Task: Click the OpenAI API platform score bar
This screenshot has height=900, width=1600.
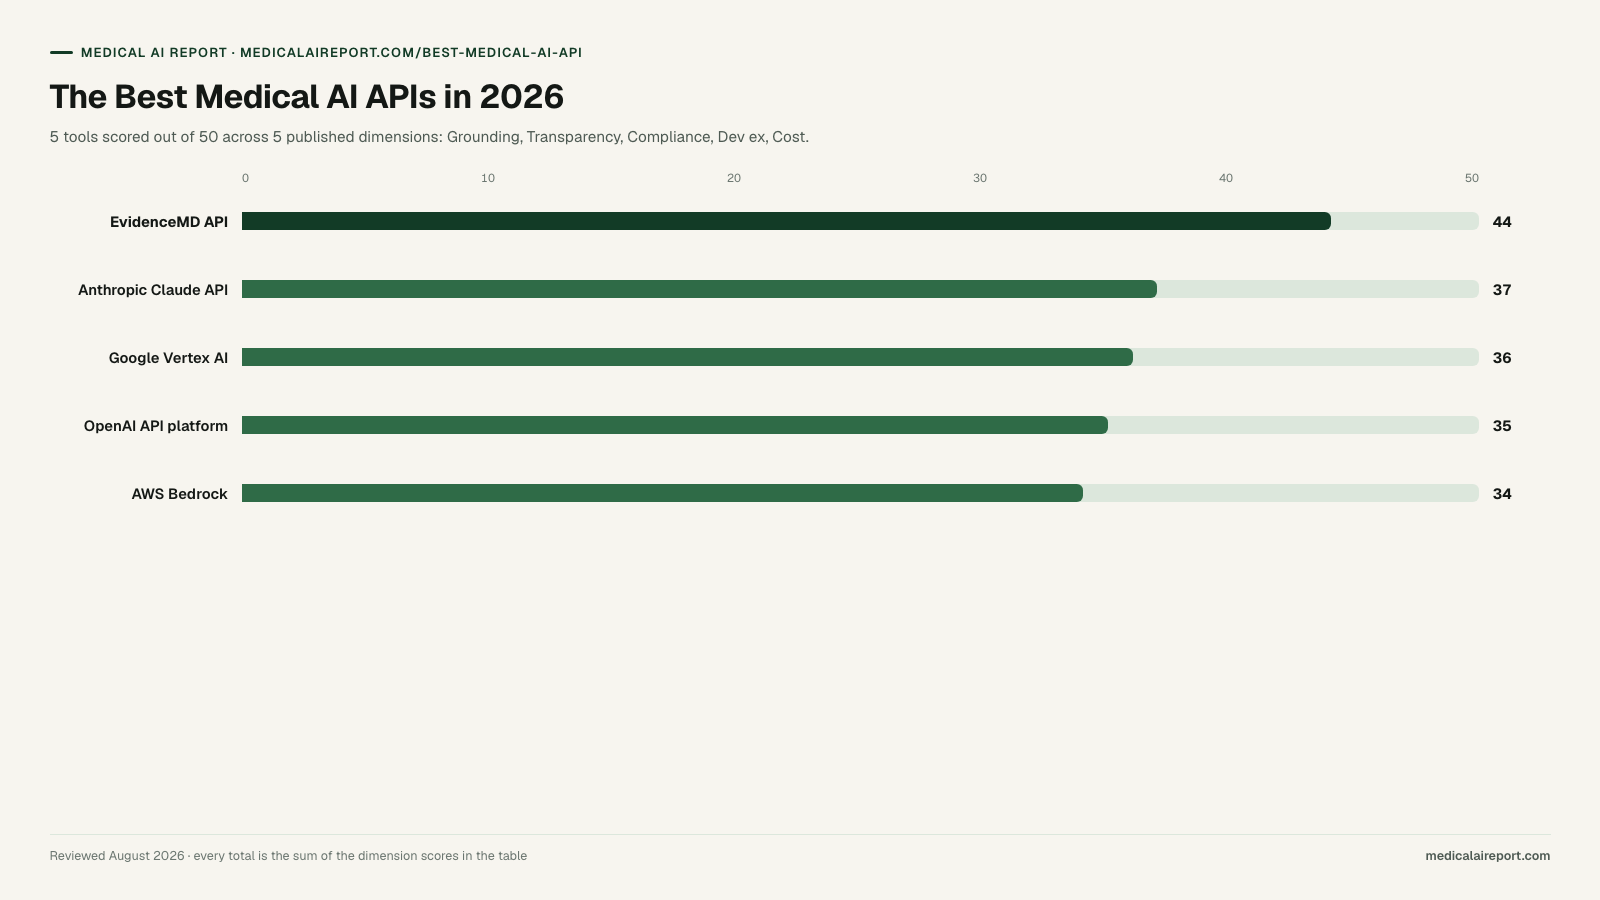Action: click(675, 425)
